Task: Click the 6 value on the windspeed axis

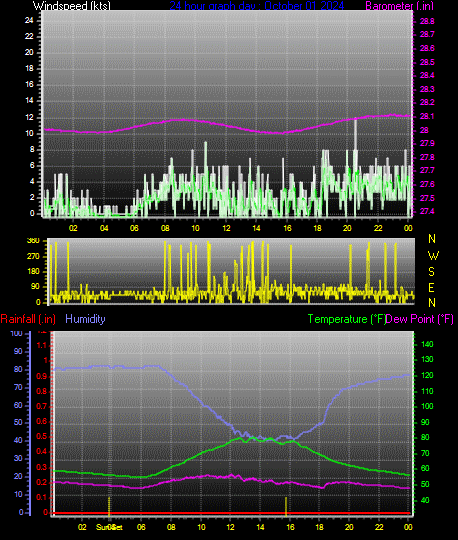Action: tap(32, 166)
